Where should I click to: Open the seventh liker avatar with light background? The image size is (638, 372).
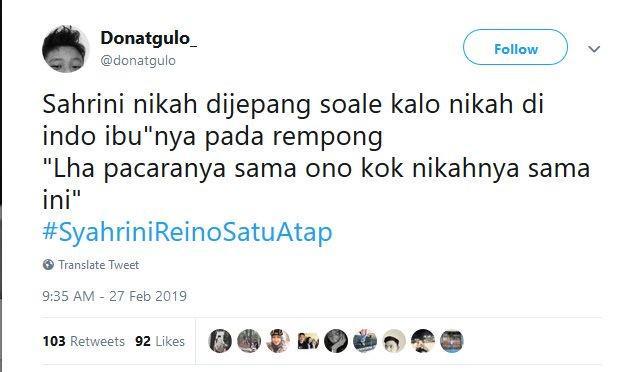(394, 341)
